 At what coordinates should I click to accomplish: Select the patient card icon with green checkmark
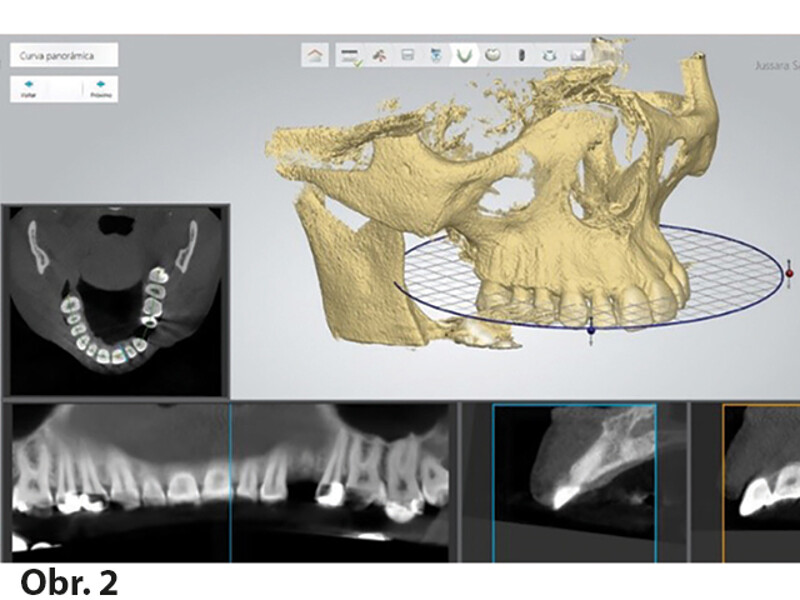click(351, 56)
